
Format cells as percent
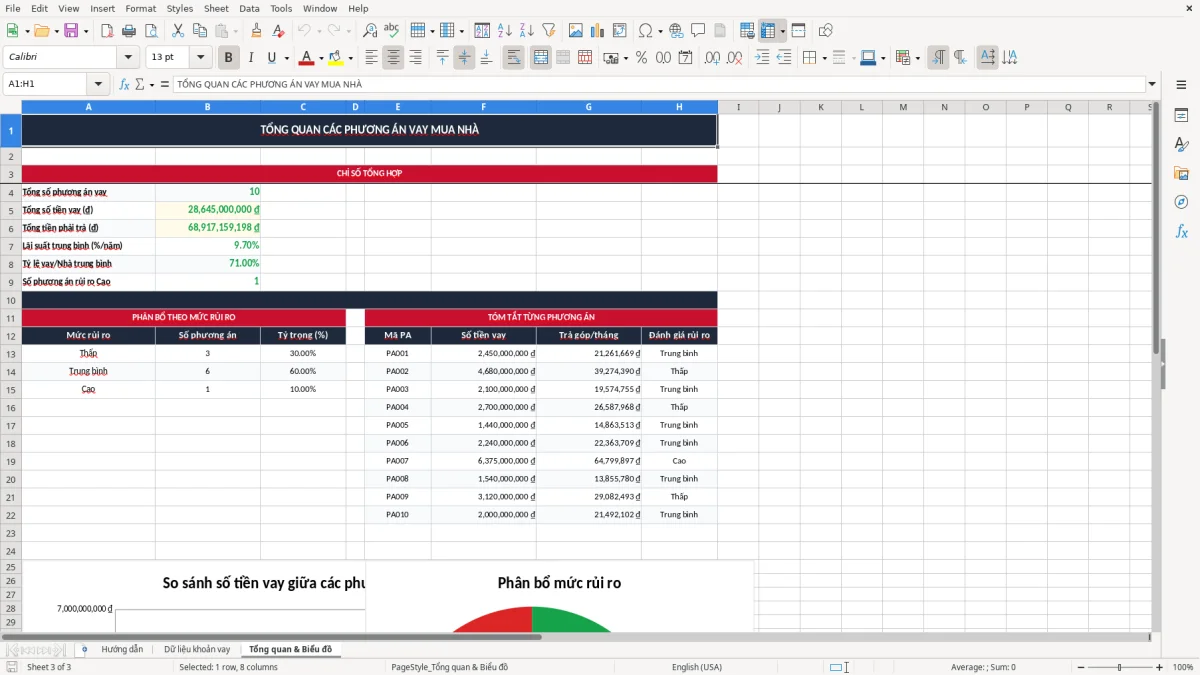pyautogui.click(x=641, y=58)
